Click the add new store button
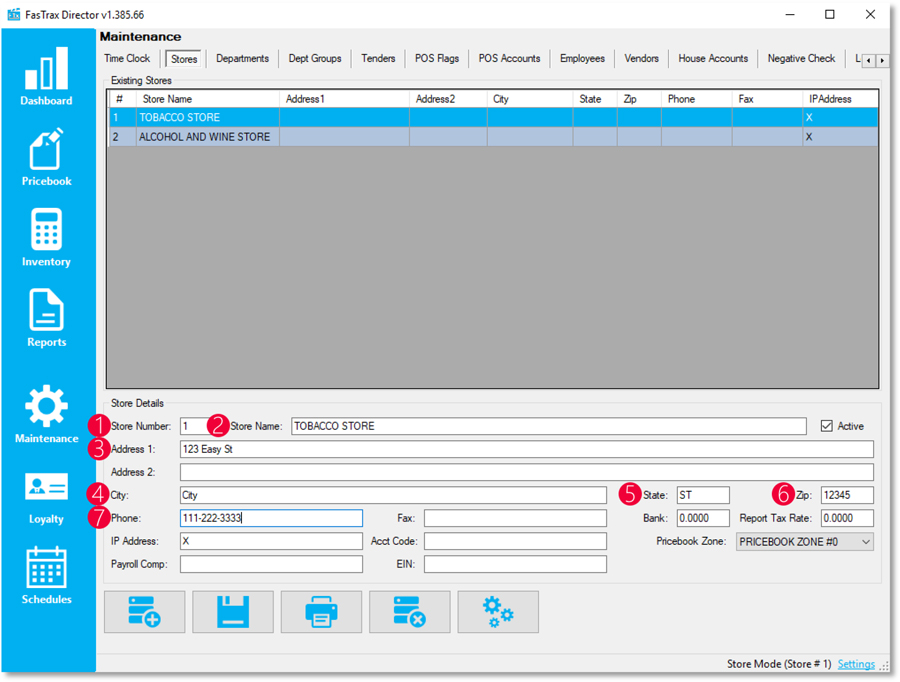This screenshot has width=900, height=682. pyautogui.click(x=145, y=612)
